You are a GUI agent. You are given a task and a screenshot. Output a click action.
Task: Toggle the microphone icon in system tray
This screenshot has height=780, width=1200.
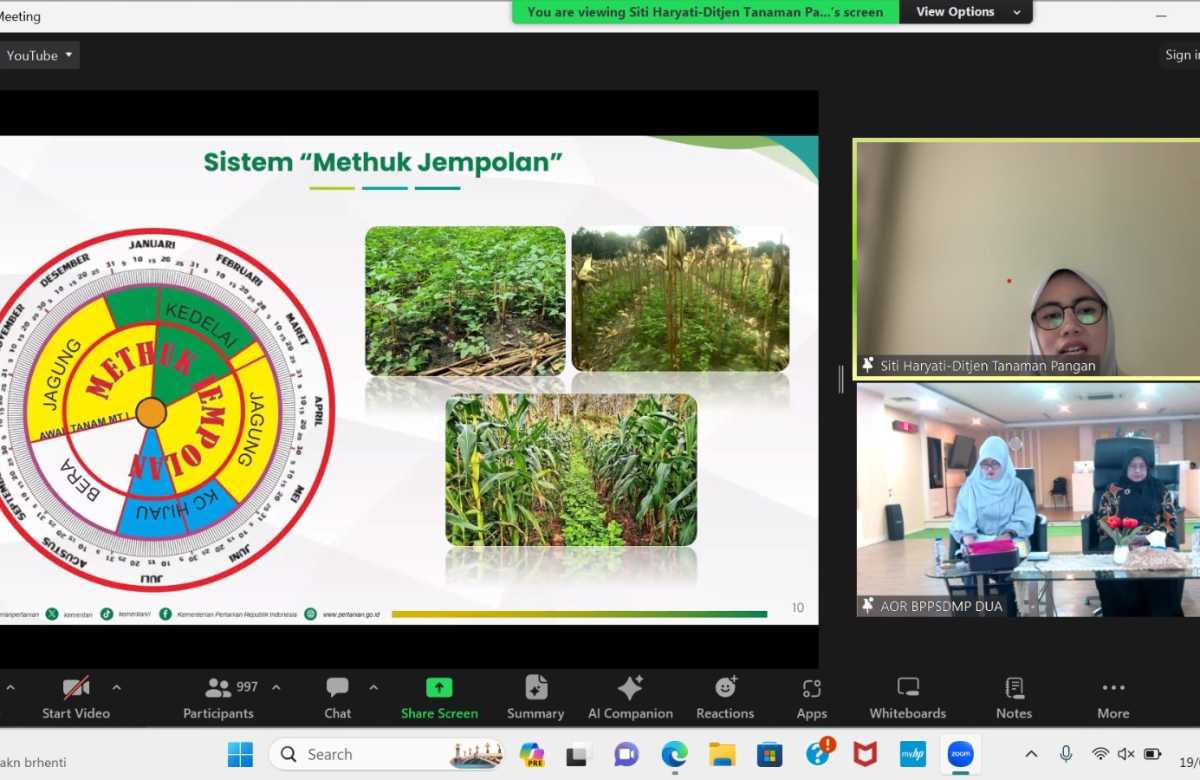[x=1066, y=754]
